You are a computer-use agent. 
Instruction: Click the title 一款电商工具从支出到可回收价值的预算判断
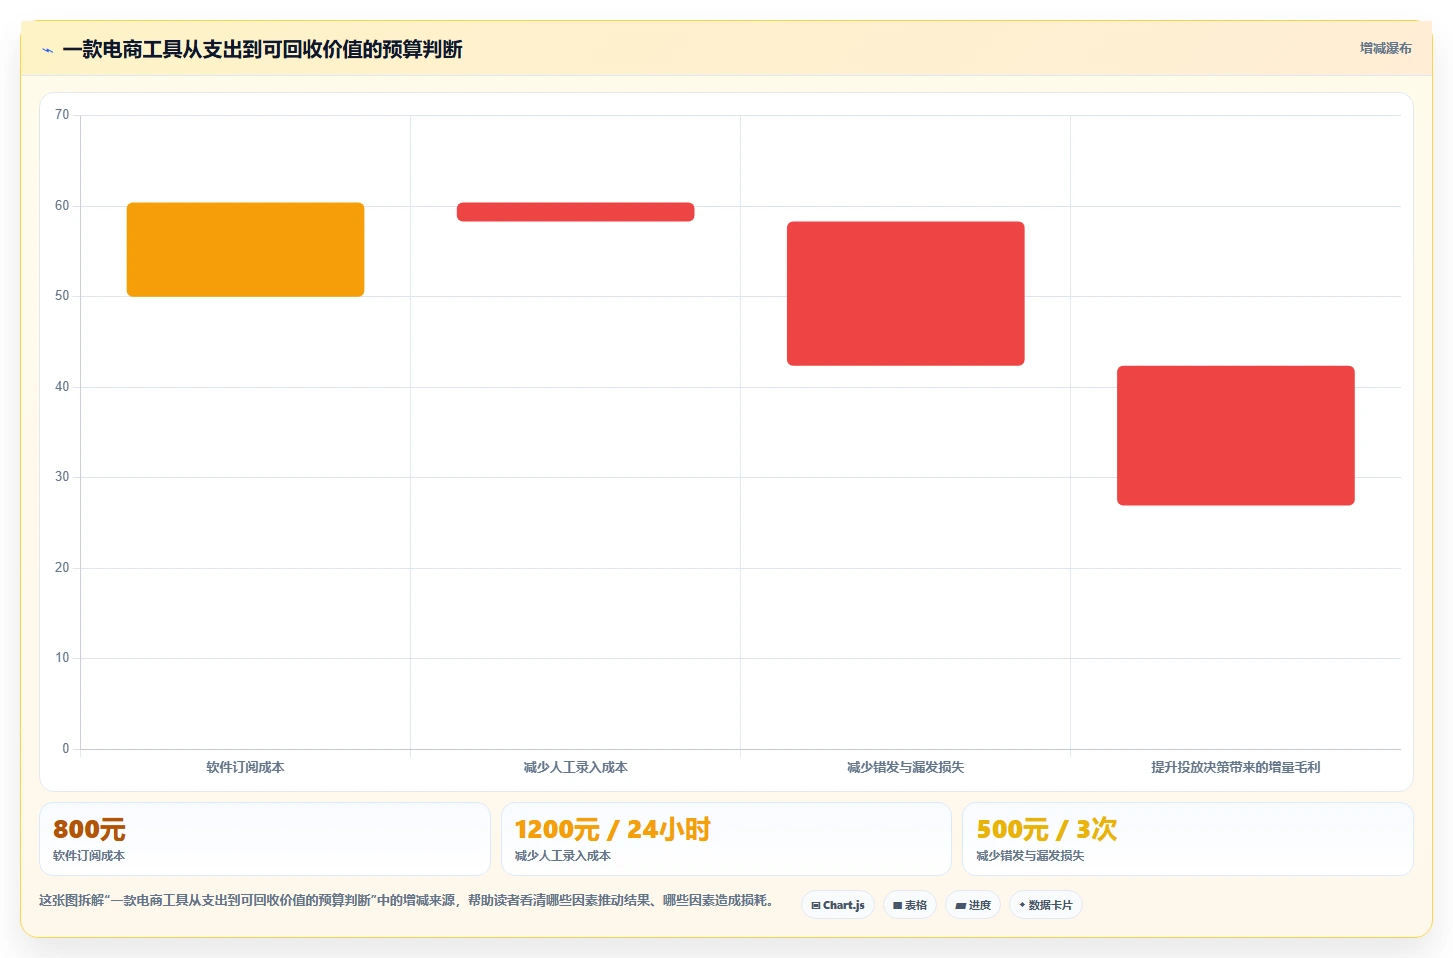click(262, 49)
